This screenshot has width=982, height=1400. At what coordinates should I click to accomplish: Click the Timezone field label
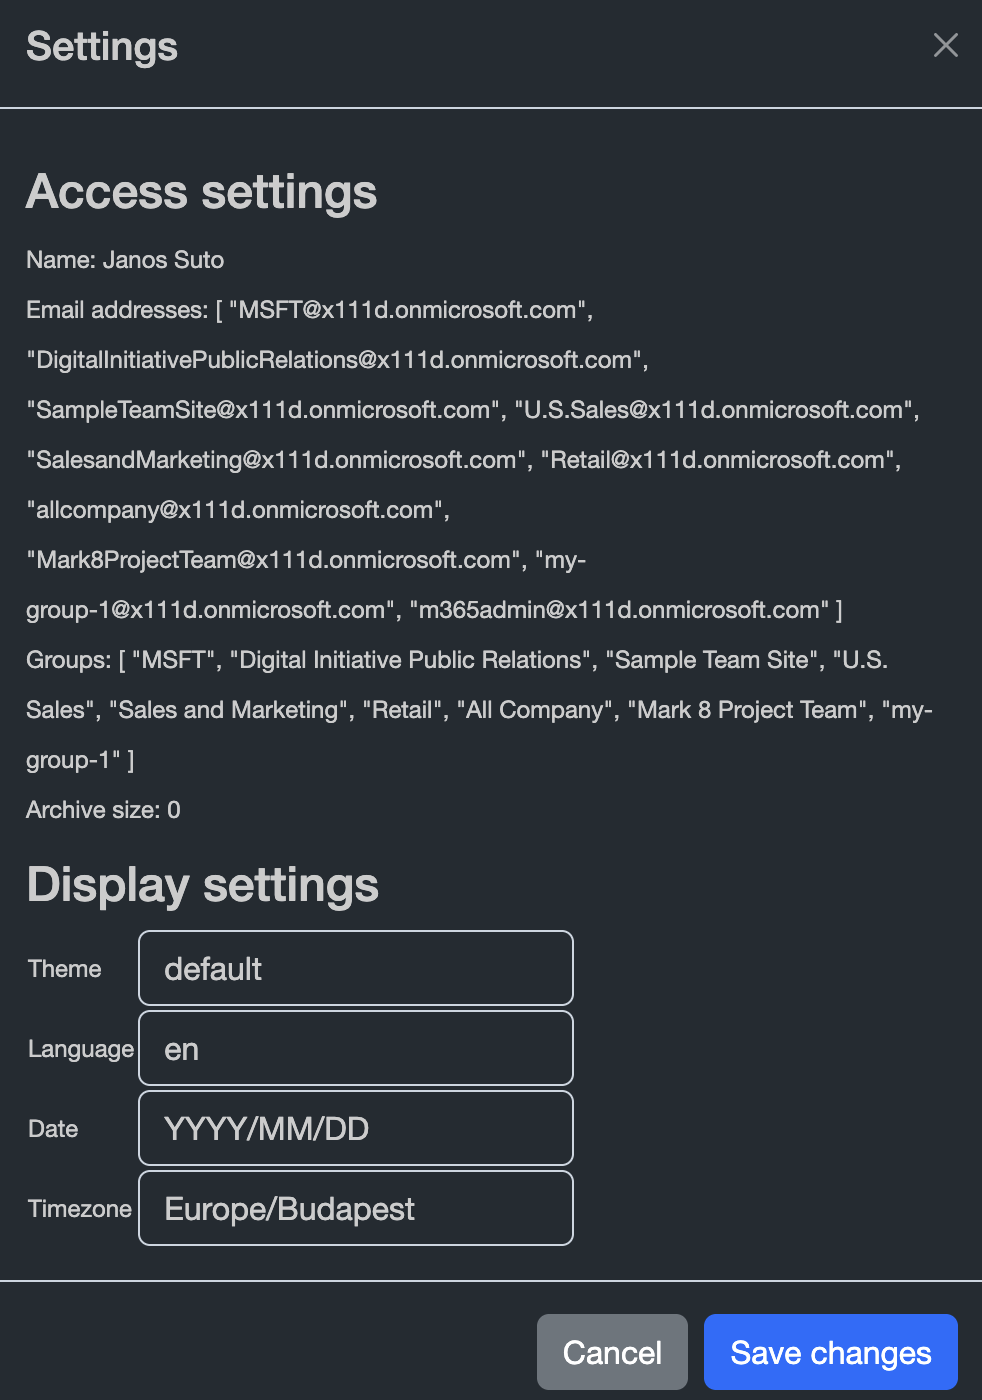pyautogui.click(x=79, y=1209)
